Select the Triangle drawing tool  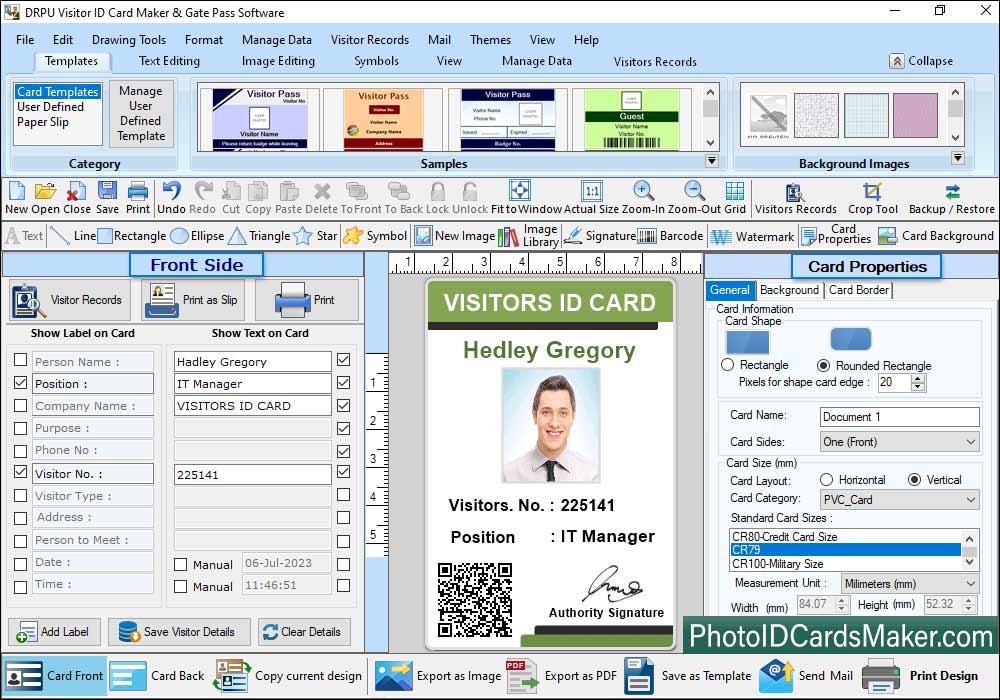pyautogui.click(x=260, y=236)
